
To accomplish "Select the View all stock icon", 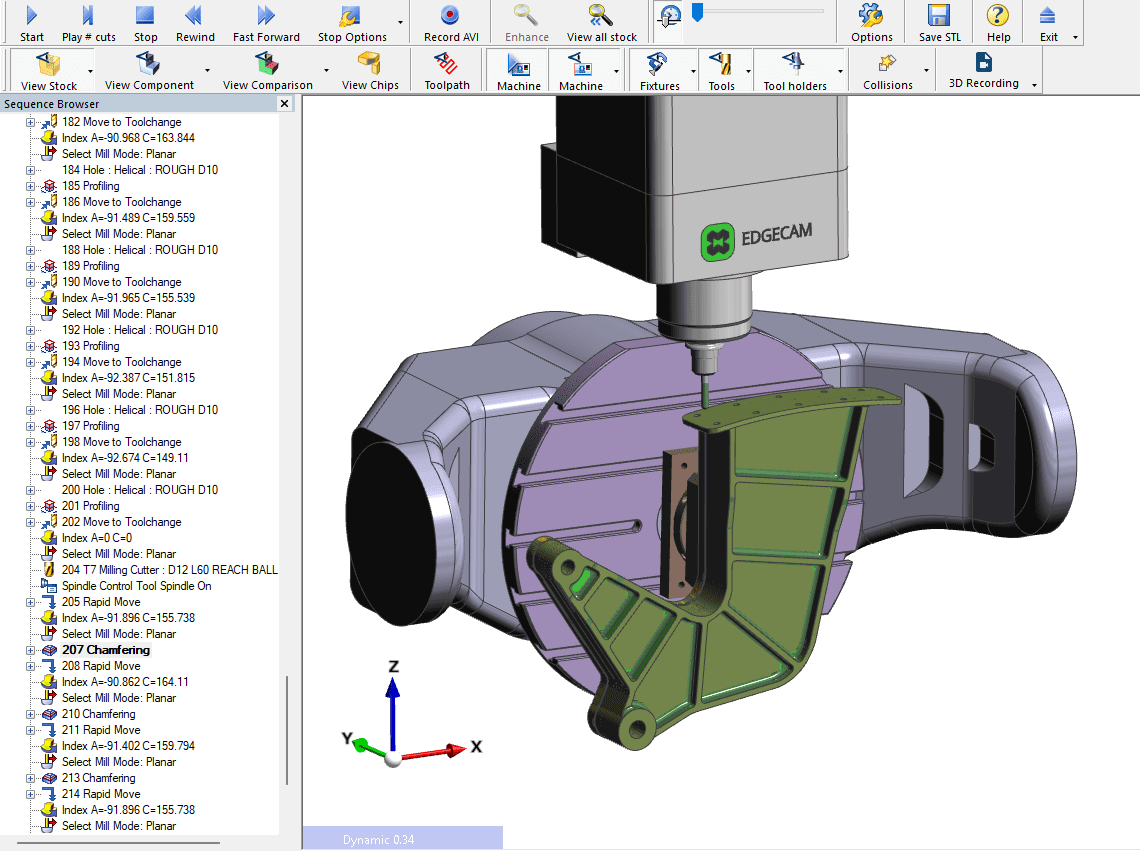I will click(x=601, y=17).
